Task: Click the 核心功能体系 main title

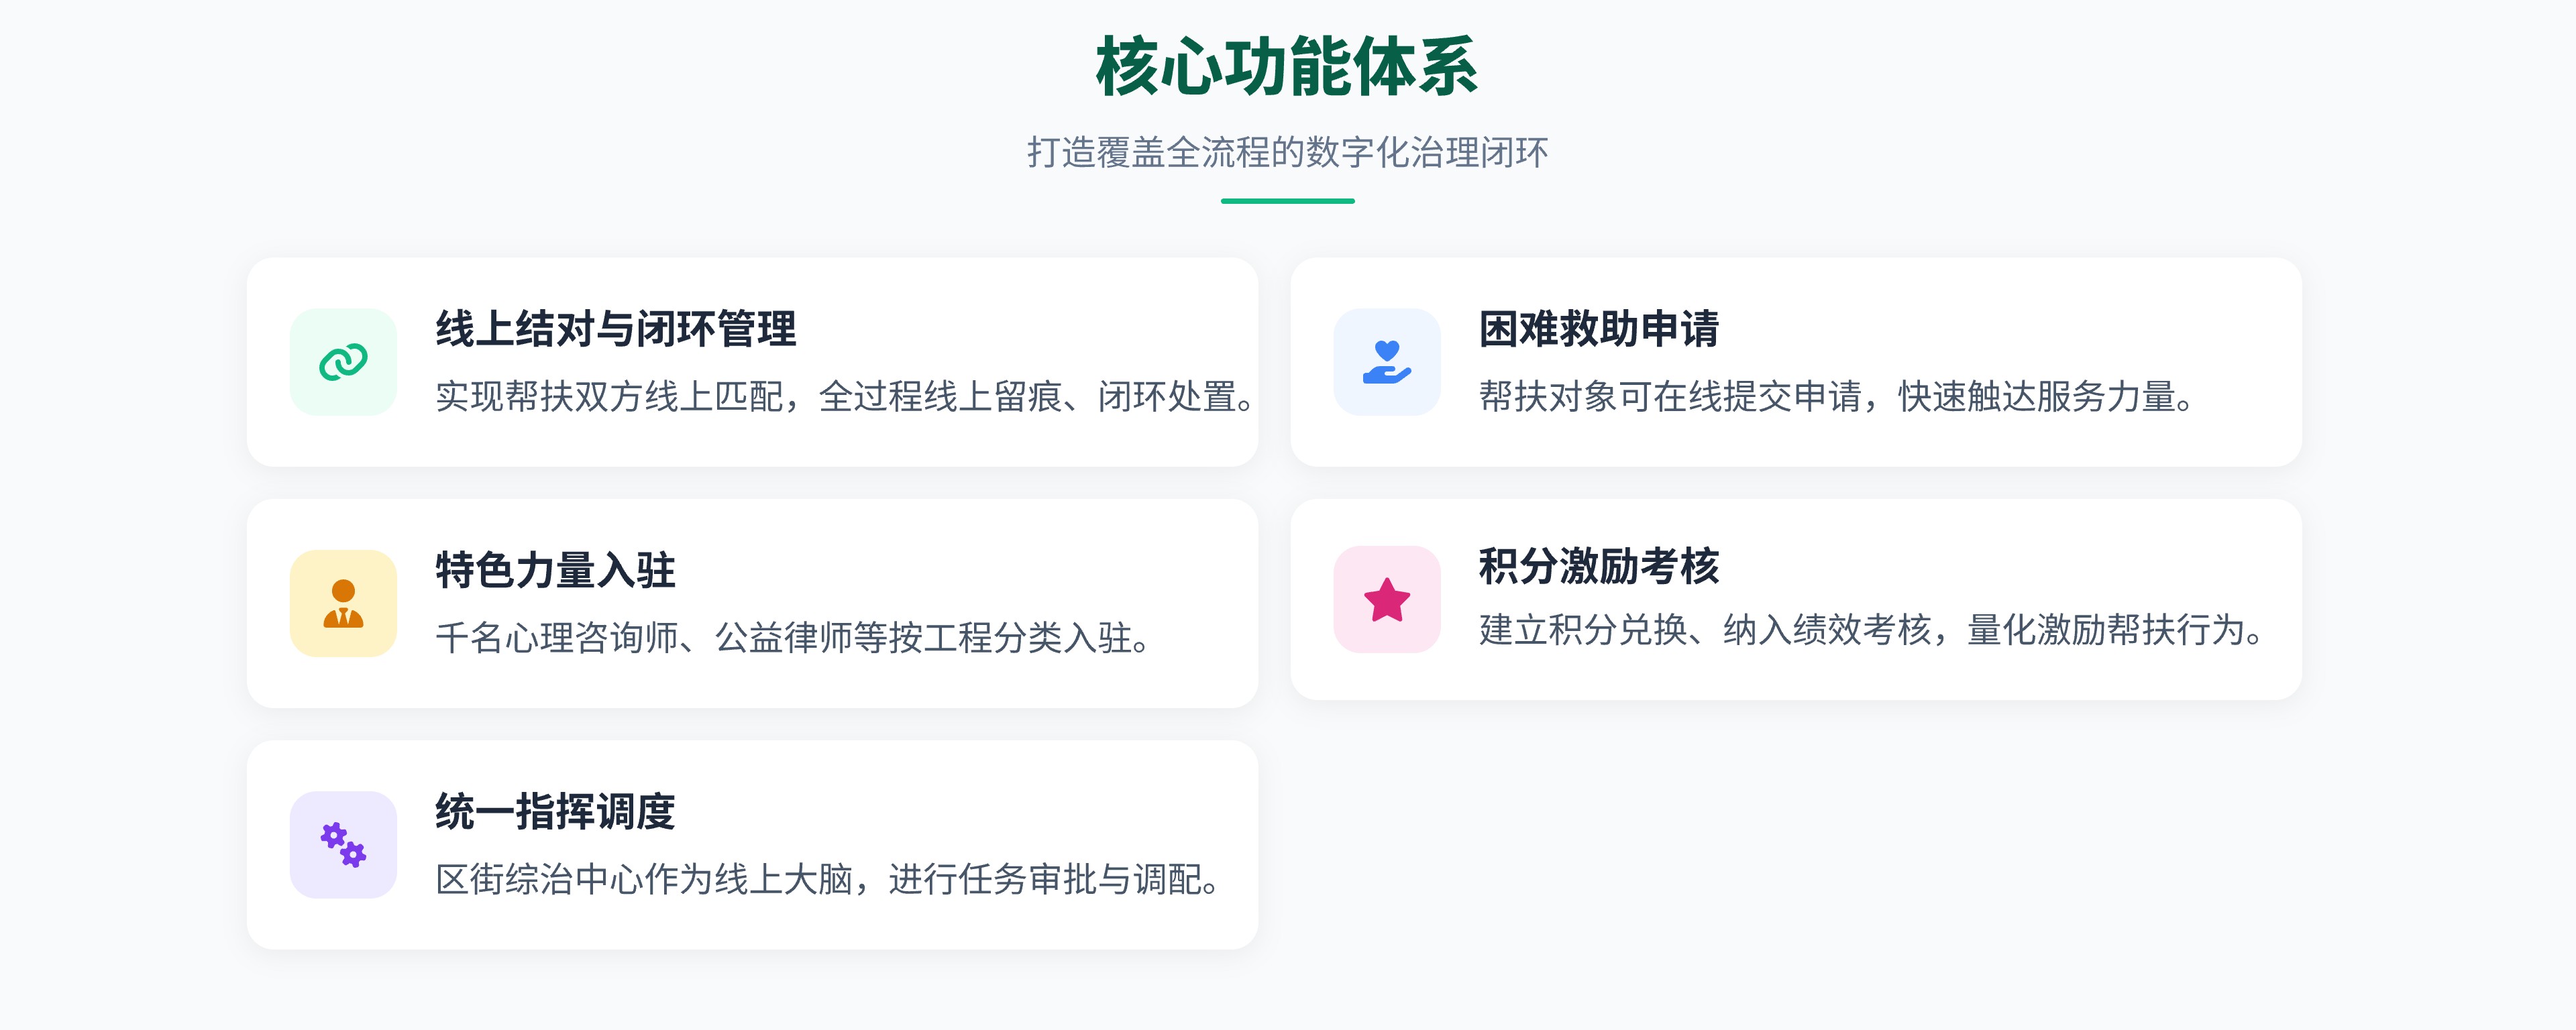Action: pos(1287,67)
